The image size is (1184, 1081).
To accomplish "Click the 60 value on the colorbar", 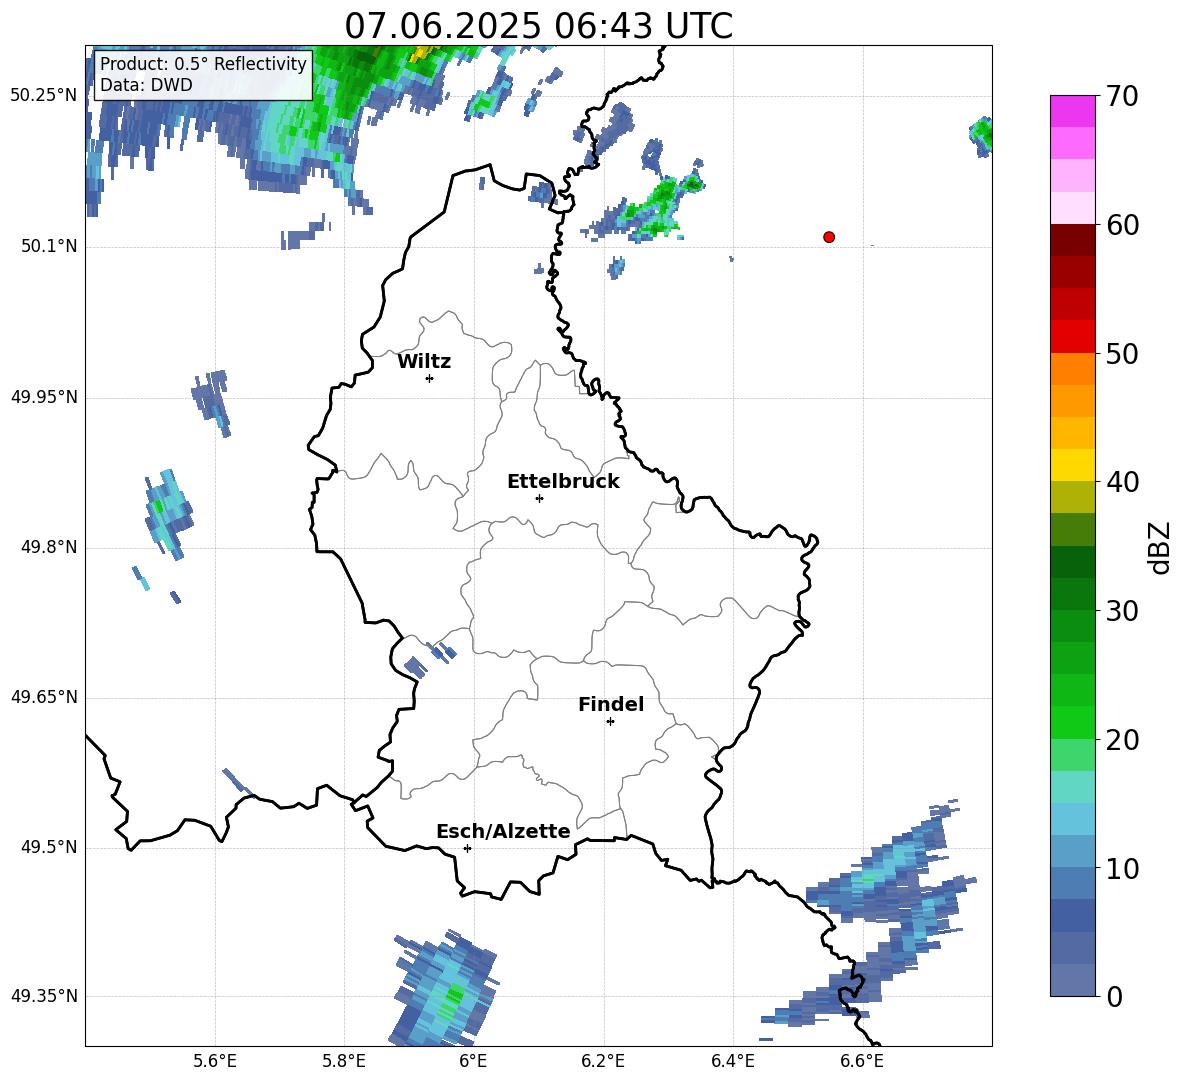I will [1121, 225].
